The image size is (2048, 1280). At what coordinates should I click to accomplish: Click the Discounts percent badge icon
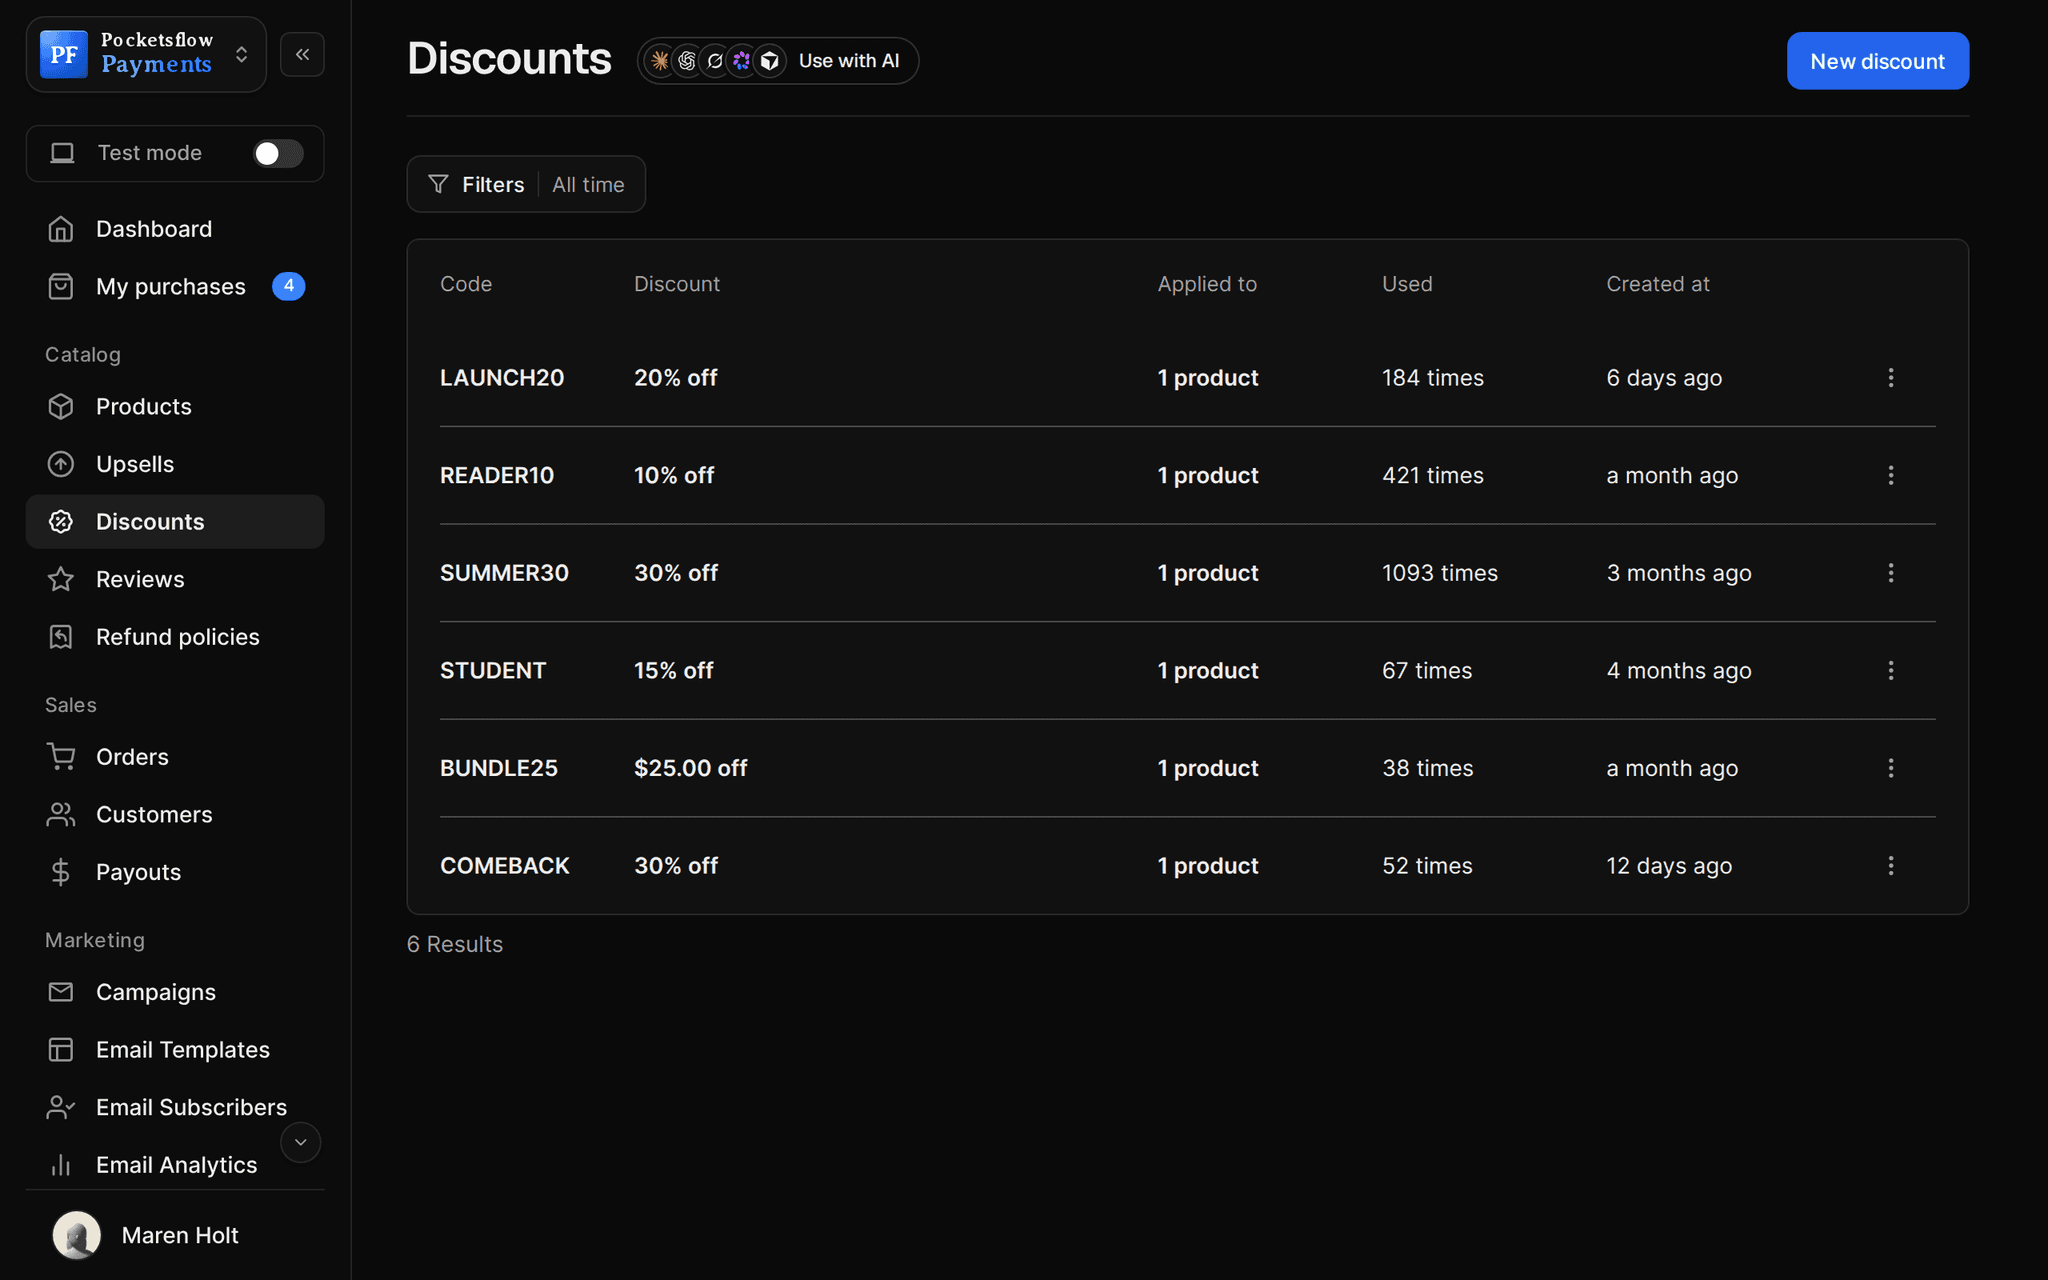click(x=61, y=522)
